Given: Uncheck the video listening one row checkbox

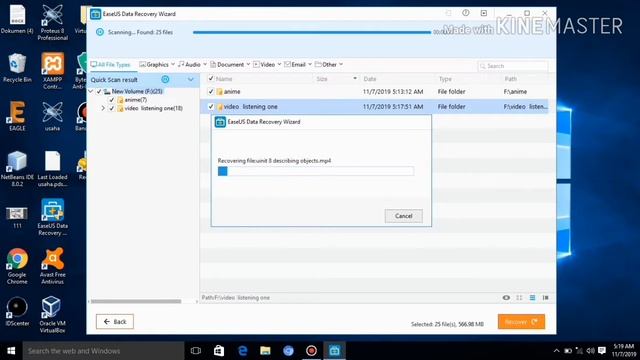Looking at the screenshot, I should coord(211,107).
